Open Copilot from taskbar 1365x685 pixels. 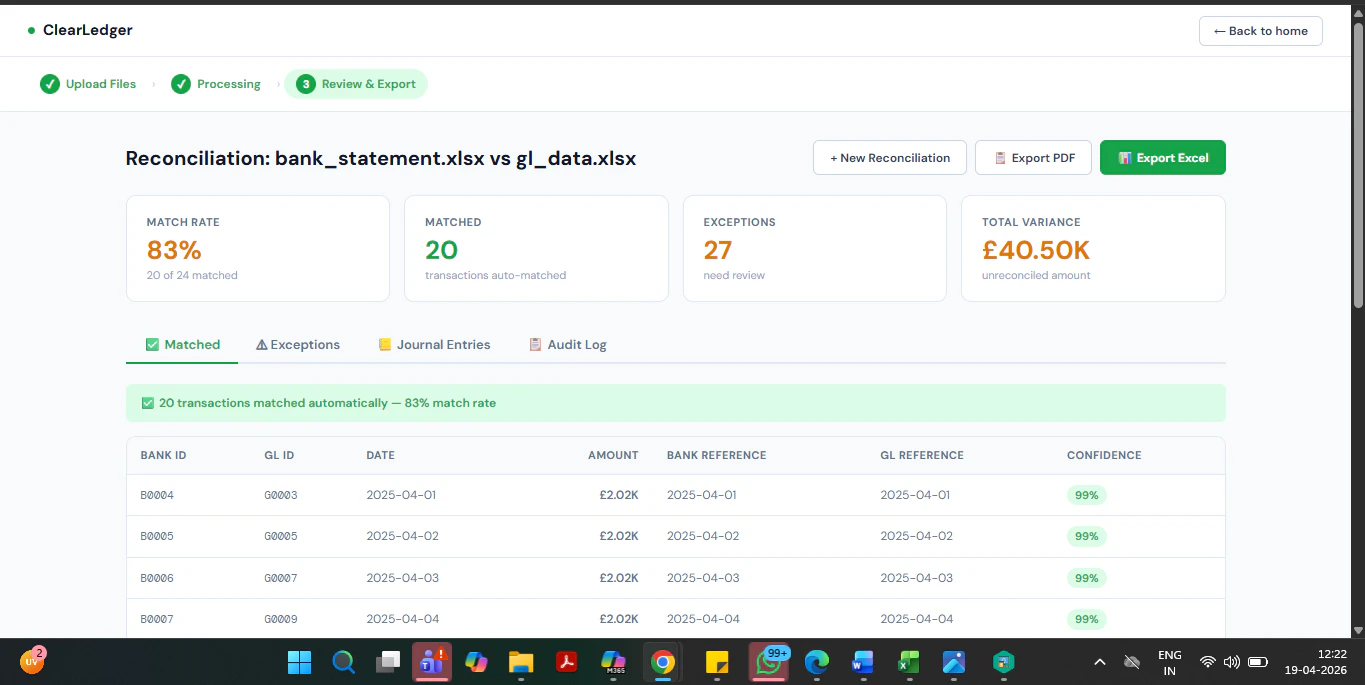pos(476,662)
